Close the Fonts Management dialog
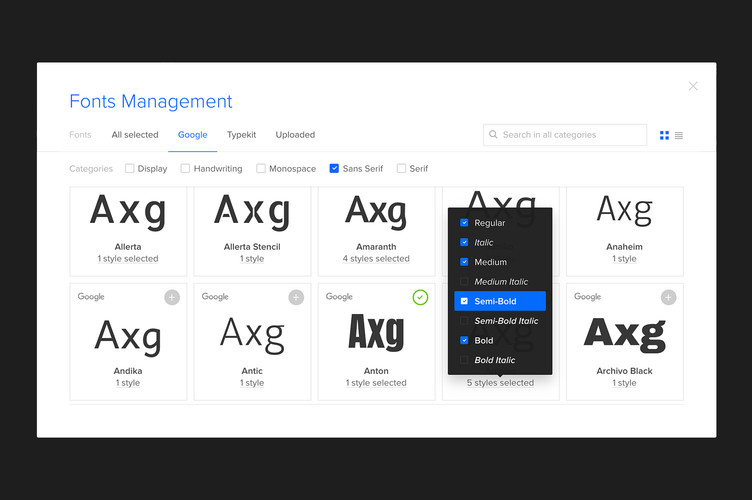Screen dimensions: 752x500 [x=693, y=86]
